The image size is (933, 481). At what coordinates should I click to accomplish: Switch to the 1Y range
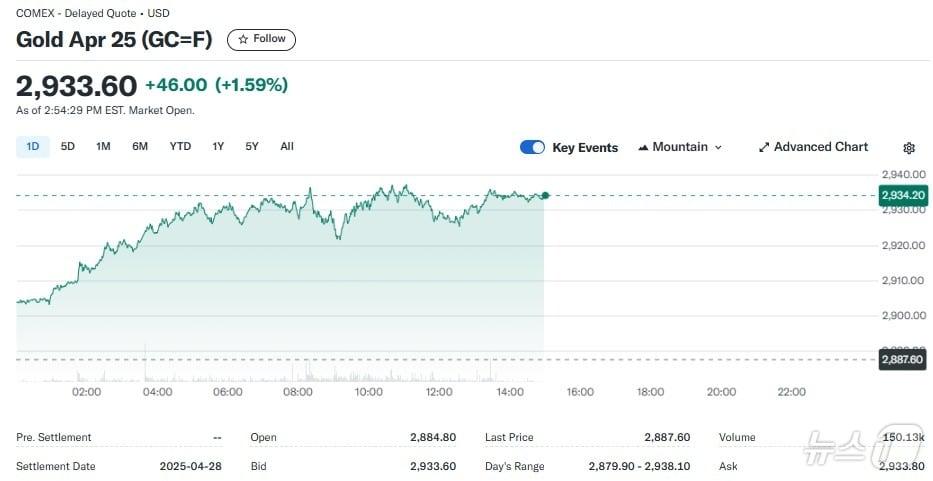click(x=218, y=147)
